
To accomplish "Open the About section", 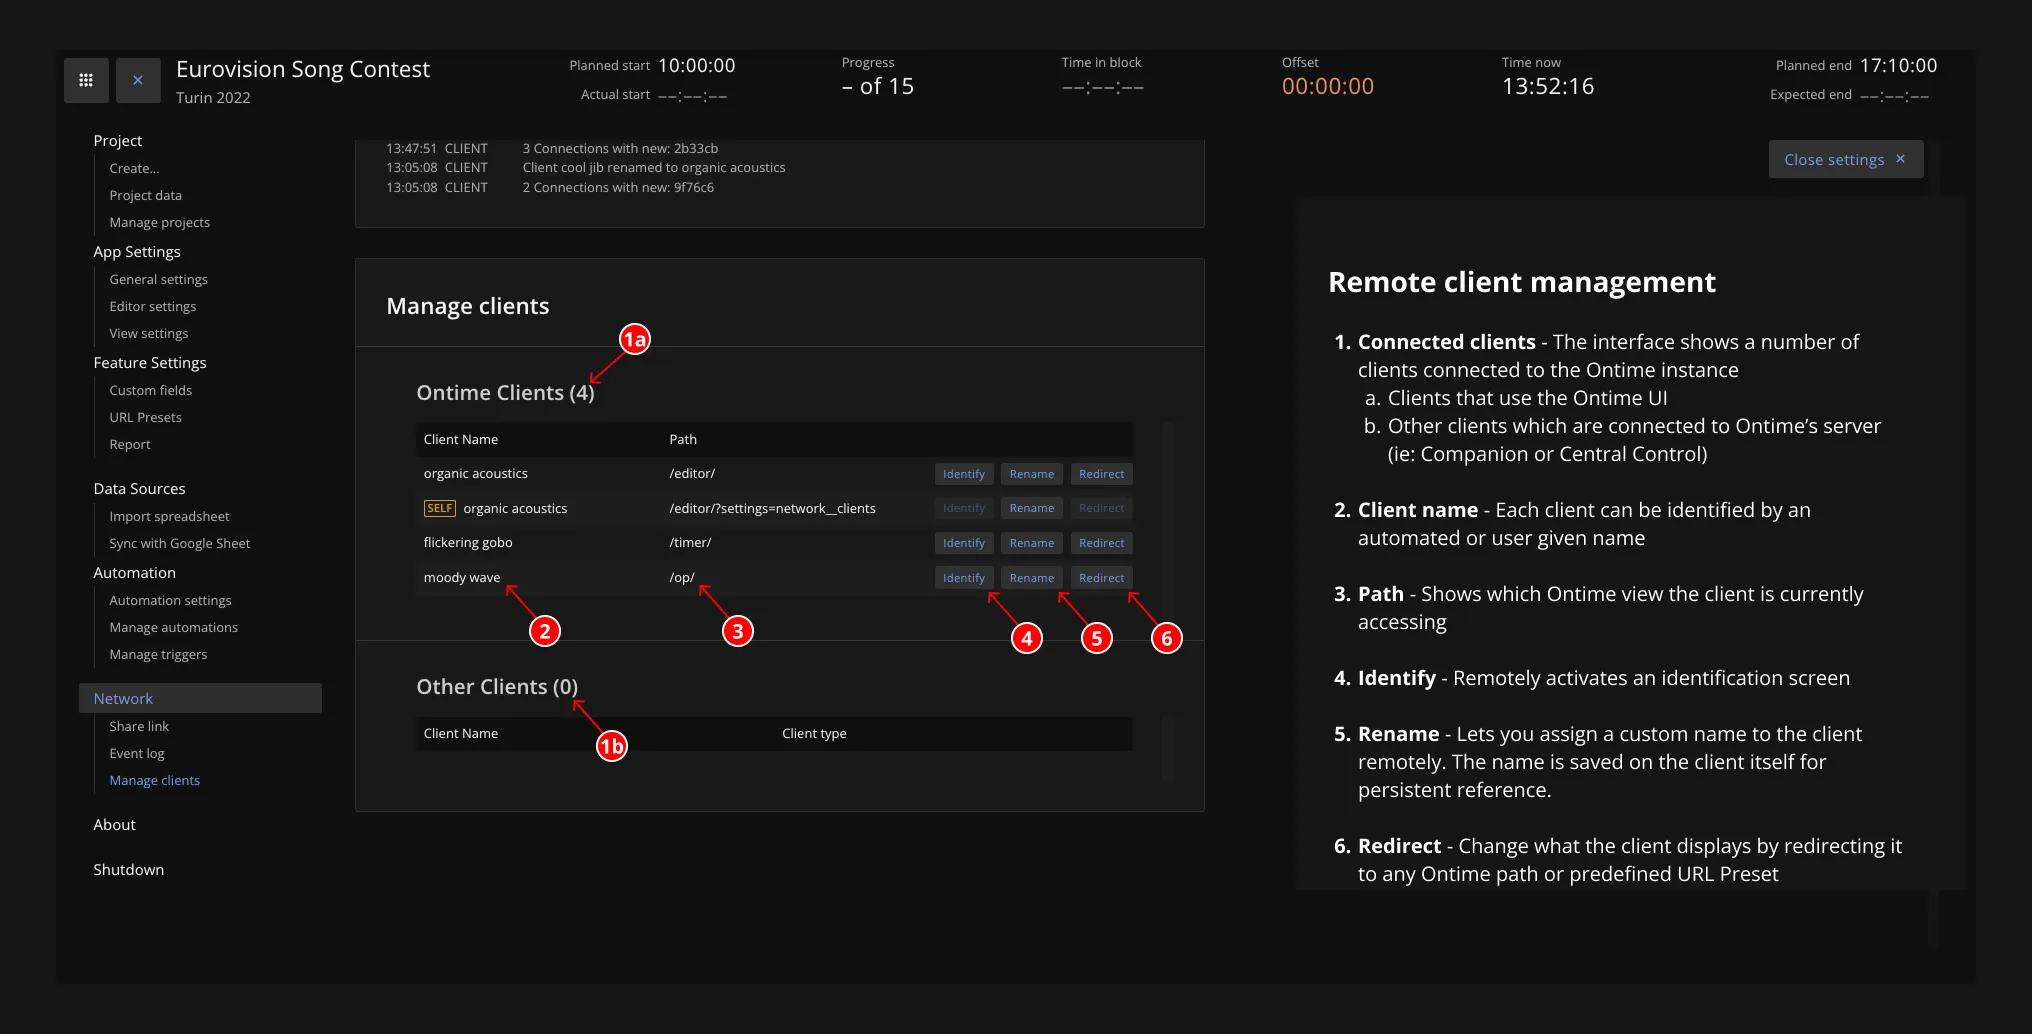I will (114, 824).
